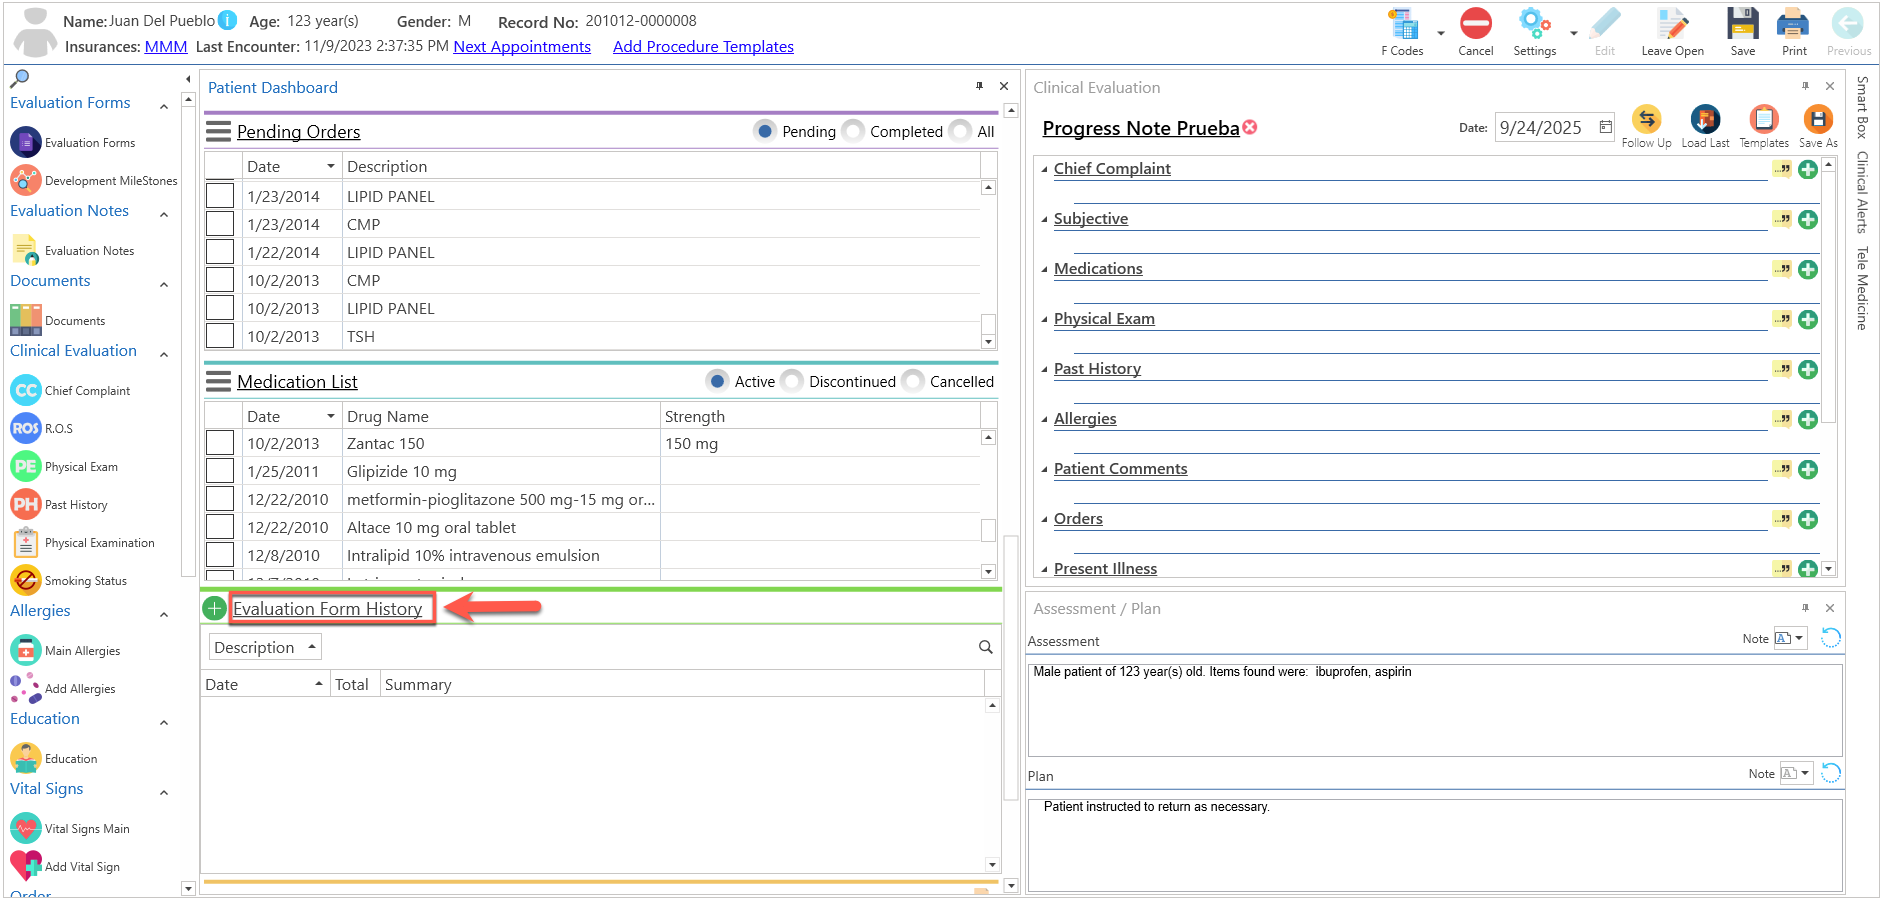
Task: Open the date picker dropdown
Action: point(1605,127)
